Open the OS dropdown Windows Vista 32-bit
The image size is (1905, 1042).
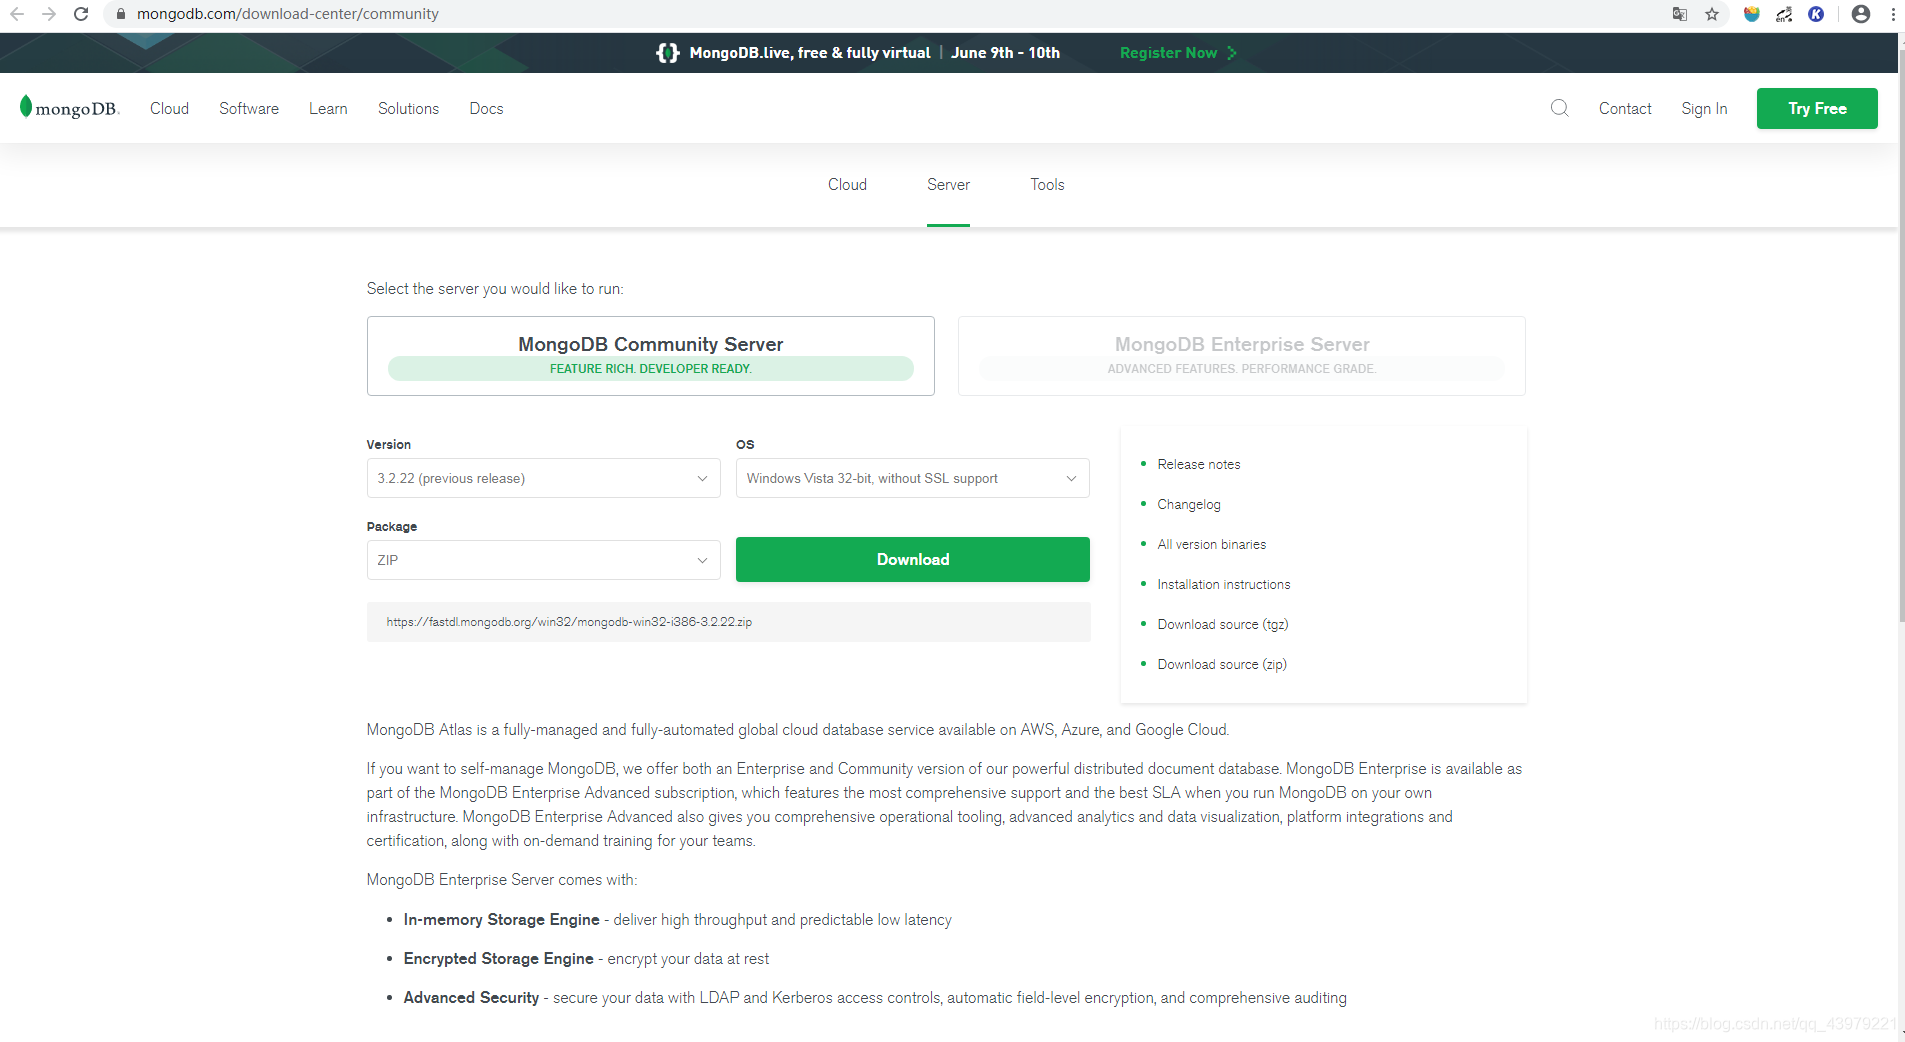click(x=912, y=478)
